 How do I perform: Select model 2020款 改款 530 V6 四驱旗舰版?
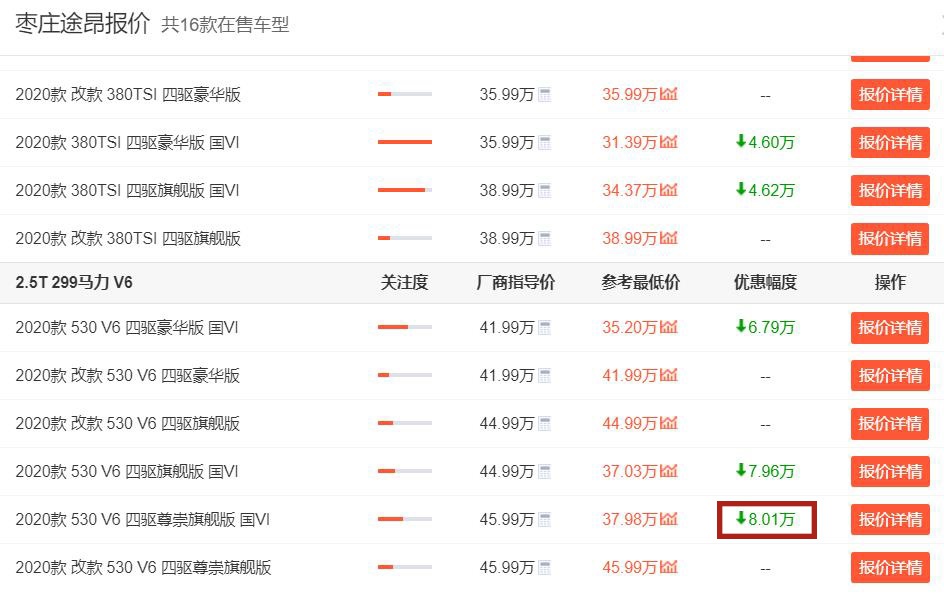(x=128, y=424)
